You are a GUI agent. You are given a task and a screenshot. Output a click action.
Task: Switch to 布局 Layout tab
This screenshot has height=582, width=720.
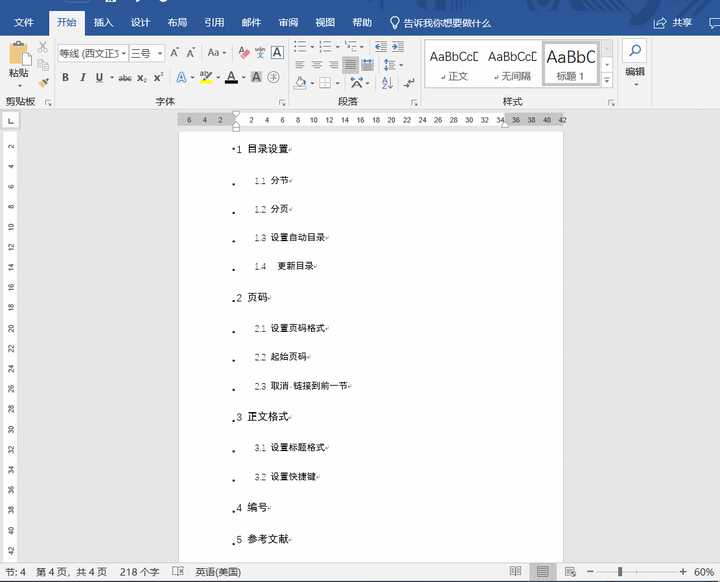[x=177, y=23]
